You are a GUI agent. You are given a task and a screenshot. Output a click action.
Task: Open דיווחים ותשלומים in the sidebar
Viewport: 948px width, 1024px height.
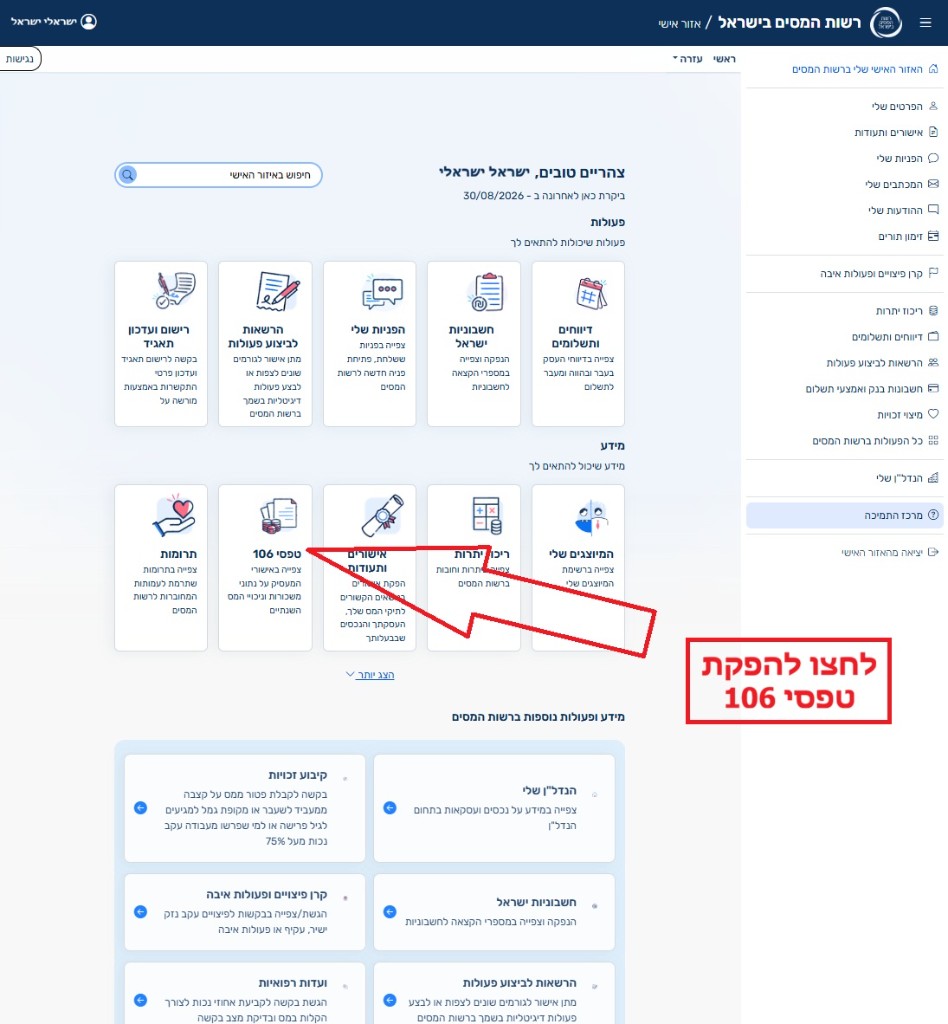[x=895, y=337]
